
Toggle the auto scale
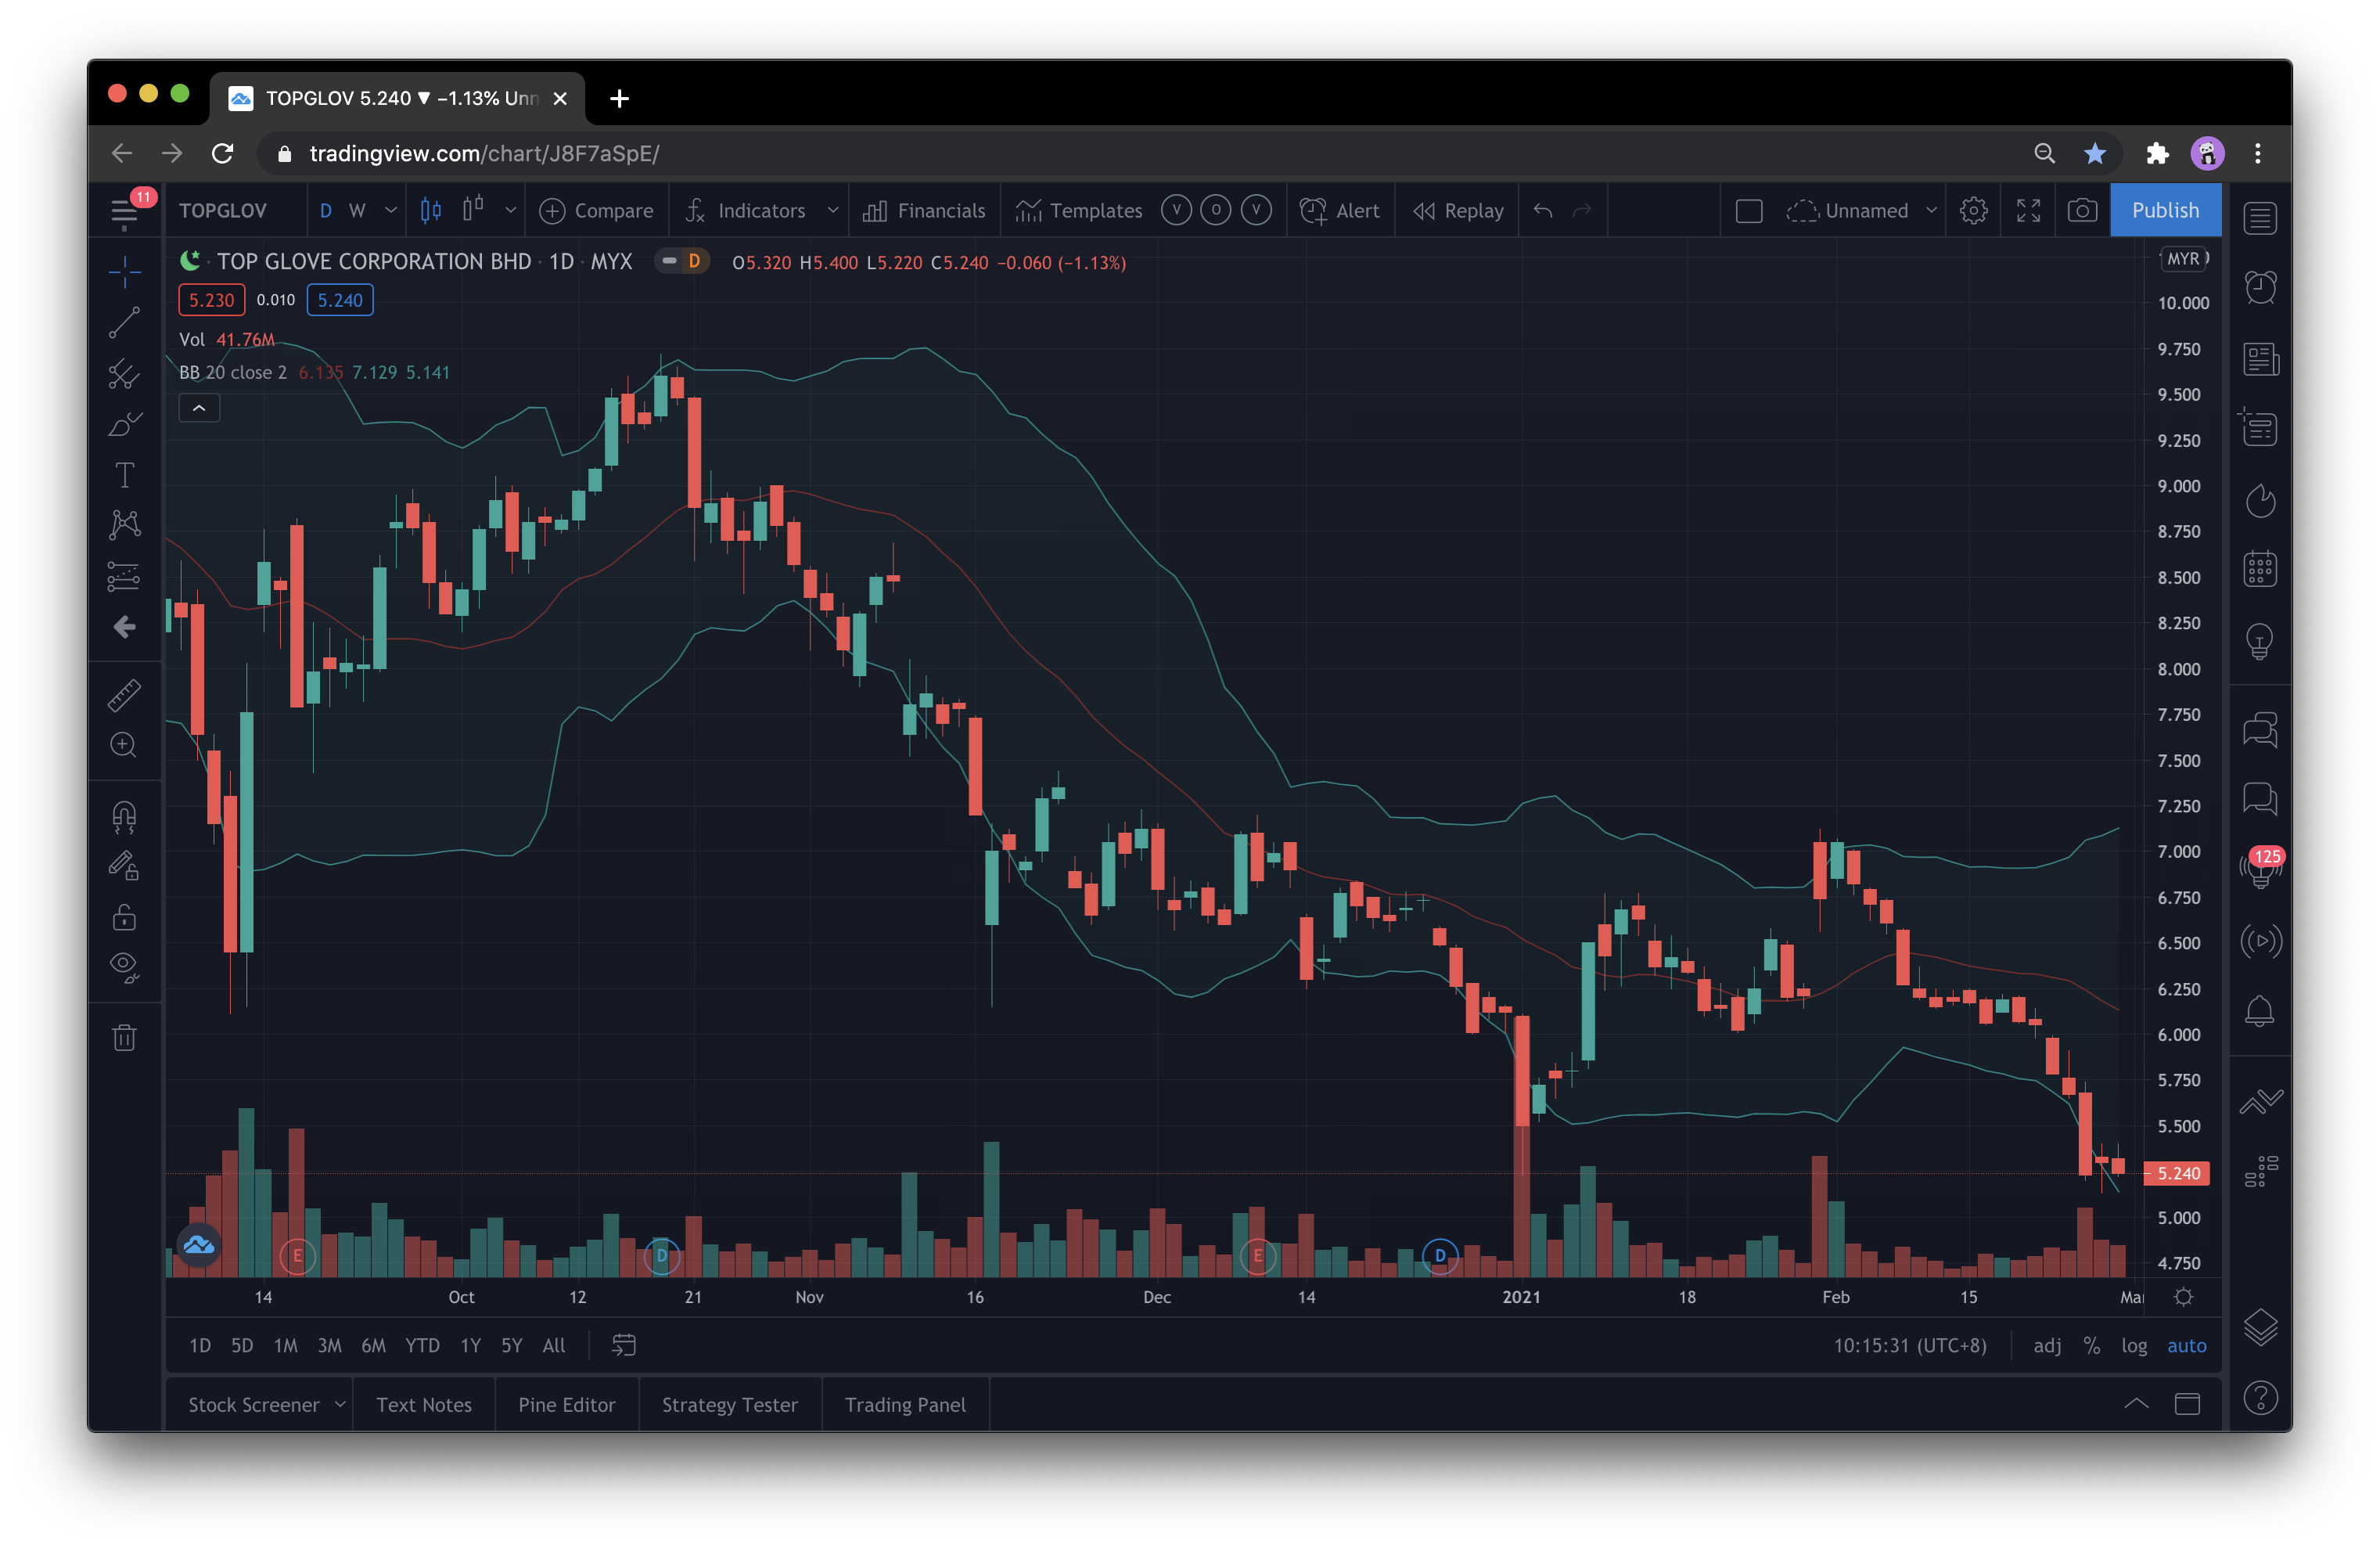point(2187,1345)
